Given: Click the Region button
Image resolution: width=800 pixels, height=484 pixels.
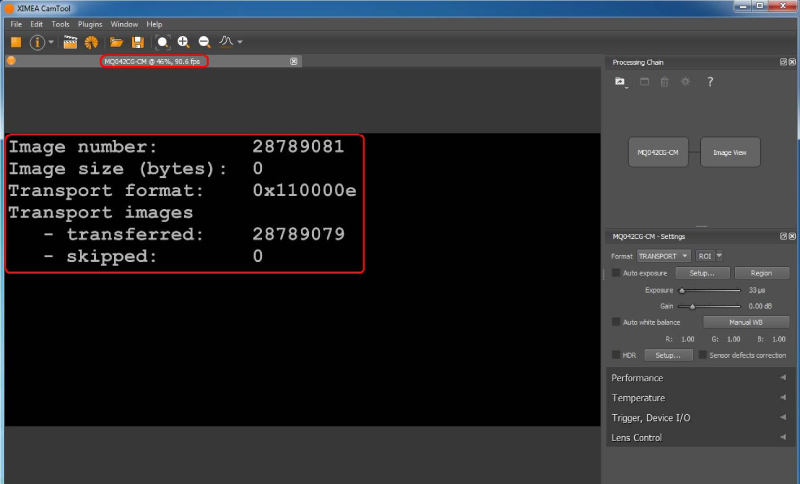Looking at the screenshot, I should (761, 273).
